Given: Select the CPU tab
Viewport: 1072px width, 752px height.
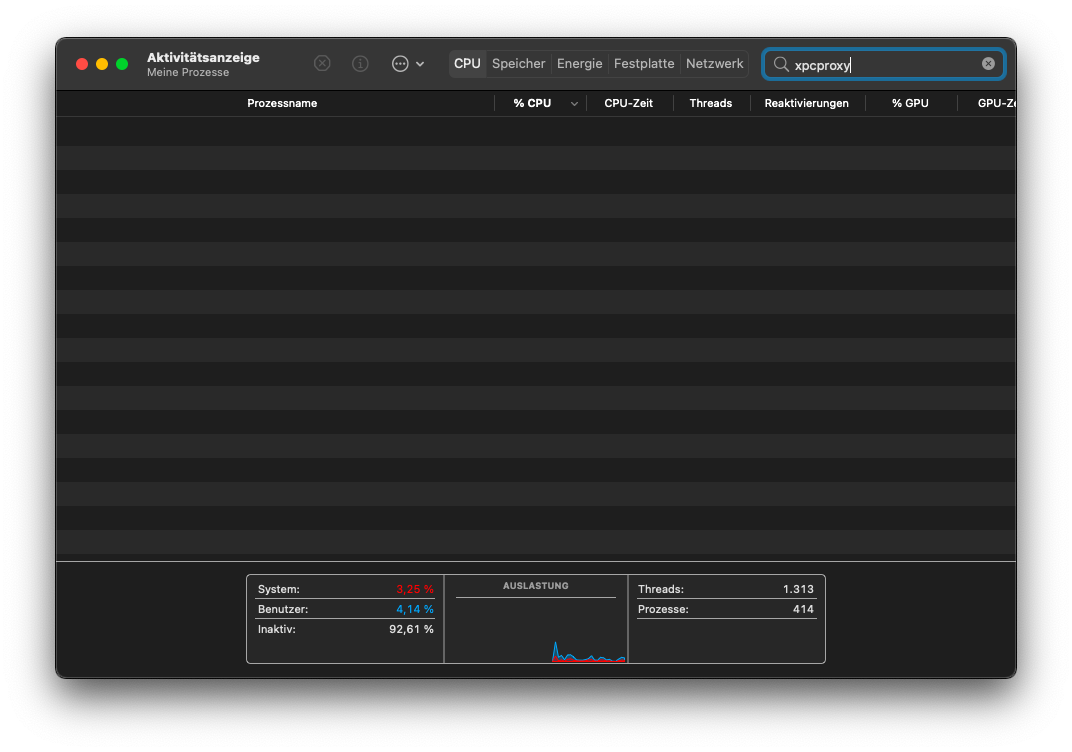Looking at the screenshot, I should click(467, 64).
